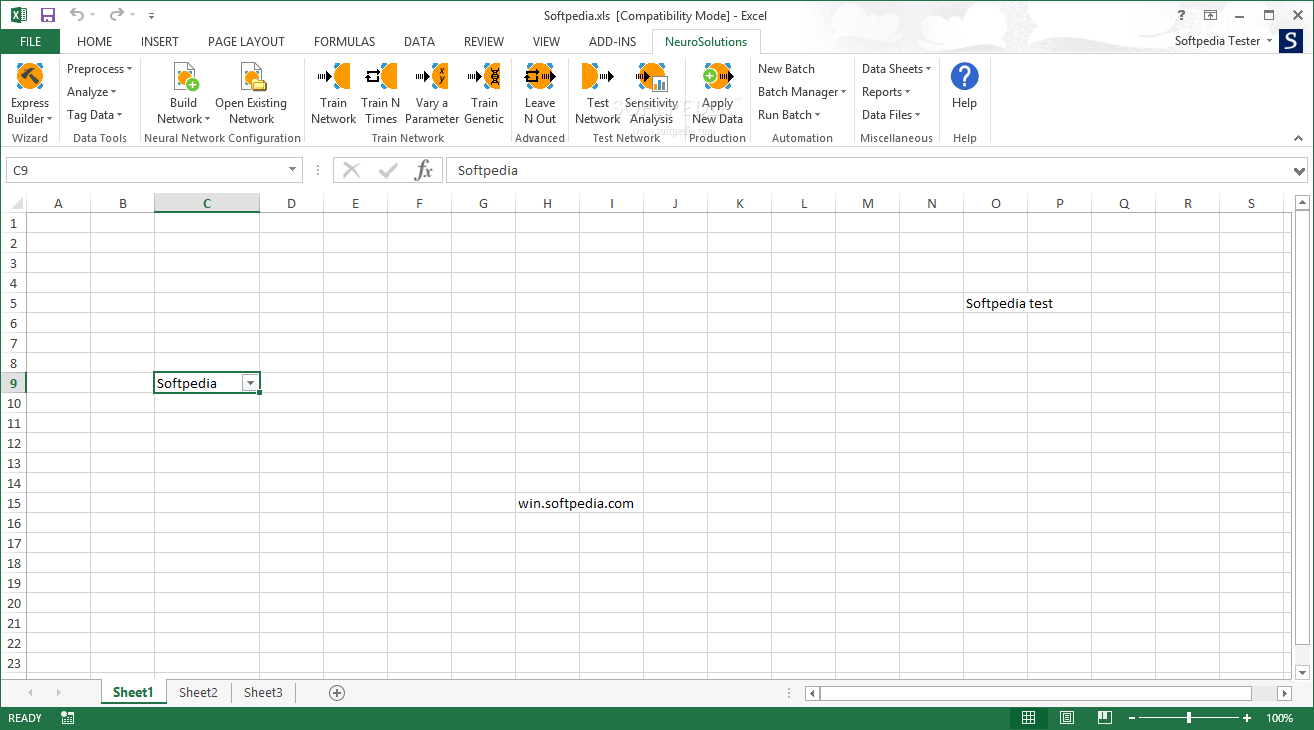Click the Insert Function fx button

tap(424, 170)
